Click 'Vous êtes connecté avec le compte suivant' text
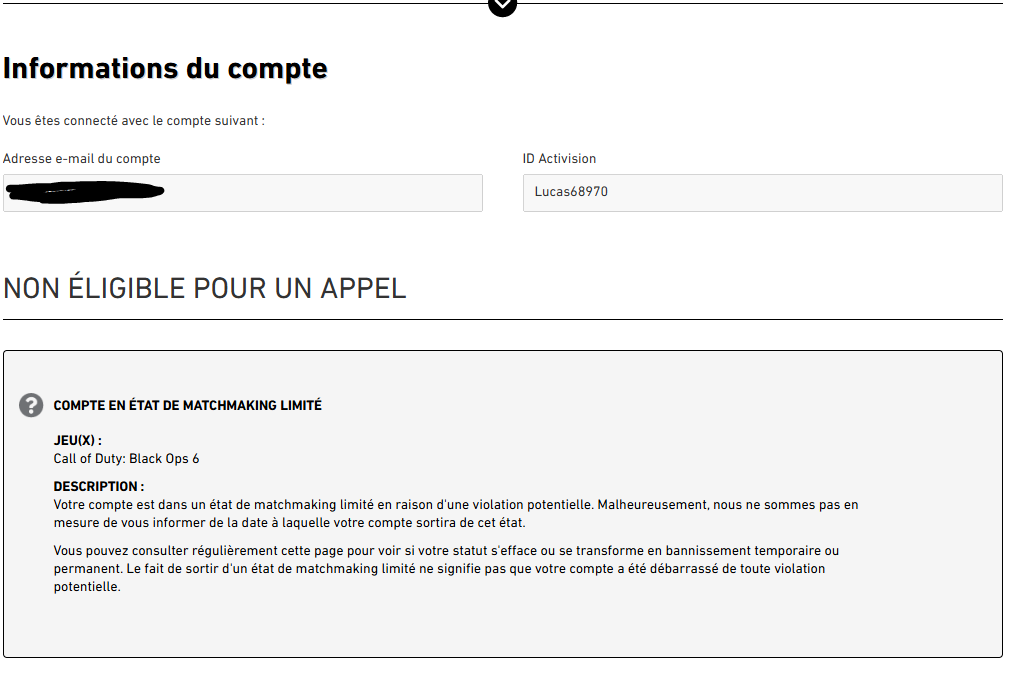This screenshot has height=687, width=1021. [133, 120]
